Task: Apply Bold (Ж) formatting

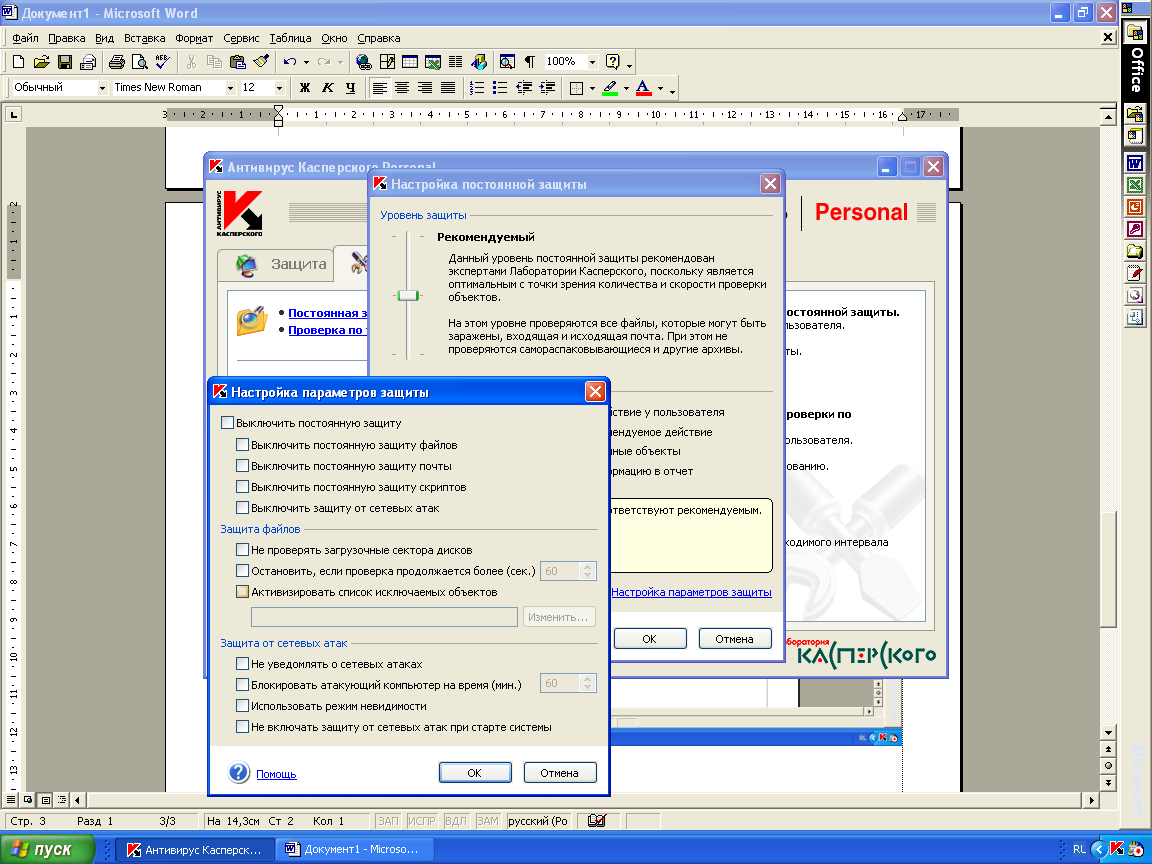Action: tap(305, 88)
